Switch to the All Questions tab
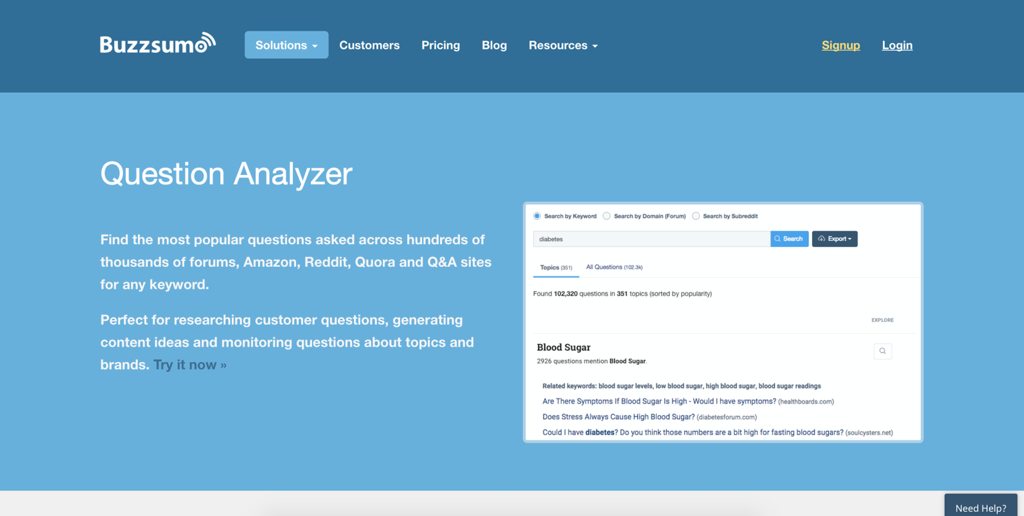 coord(614,267)
